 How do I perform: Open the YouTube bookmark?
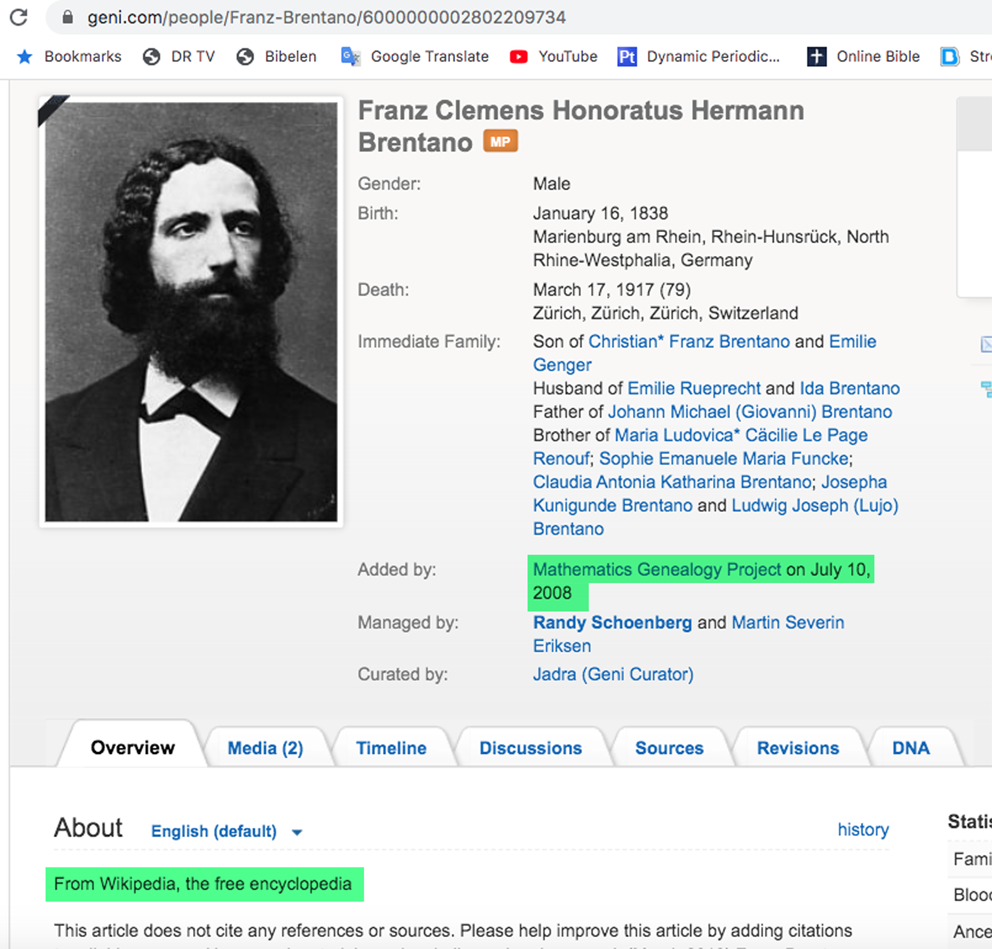point(554,56)
